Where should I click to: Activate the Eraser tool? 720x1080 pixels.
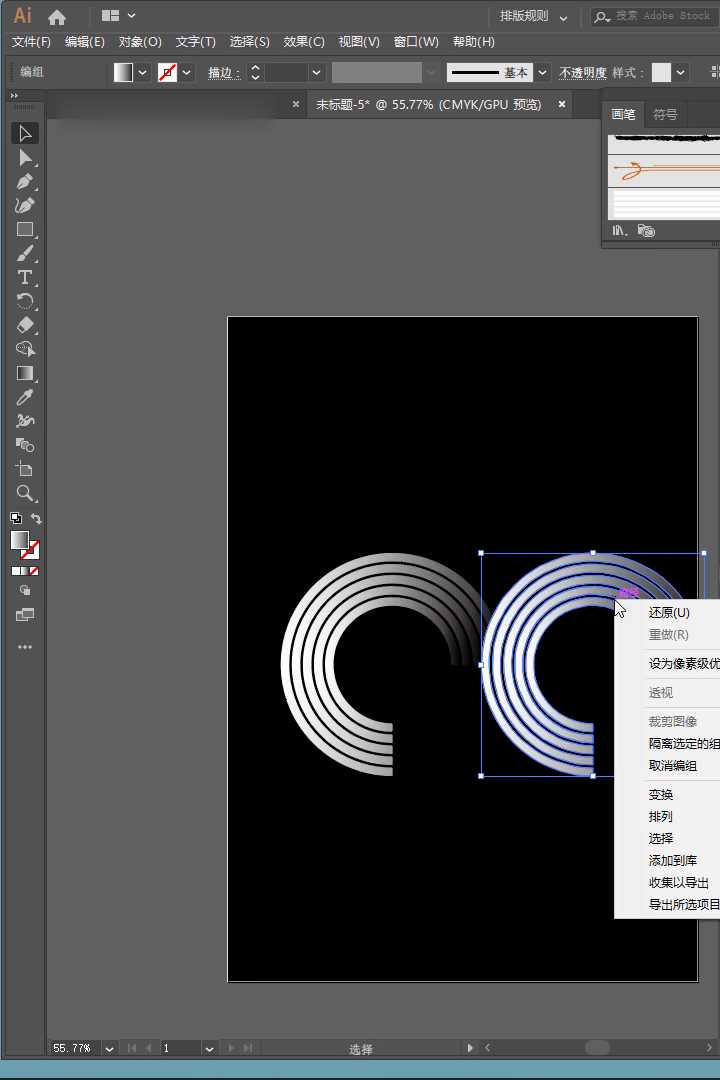(25, 325)
